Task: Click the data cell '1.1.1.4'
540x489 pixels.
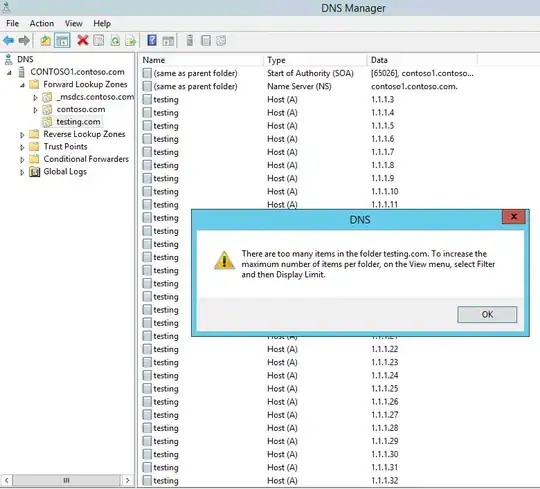Action: [383, 113]
